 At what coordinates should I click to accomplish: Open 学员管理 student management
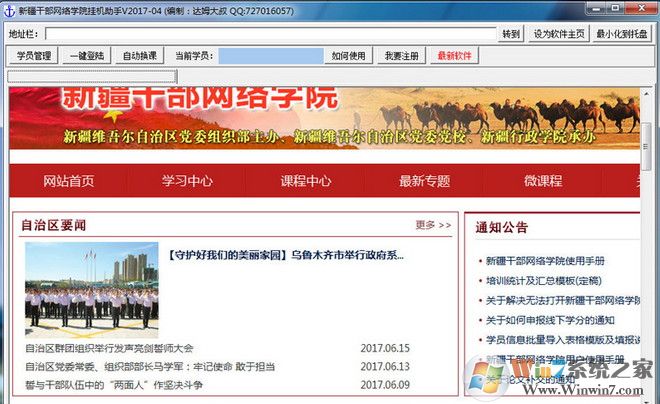pyautogui.click(x=34, y=56)
